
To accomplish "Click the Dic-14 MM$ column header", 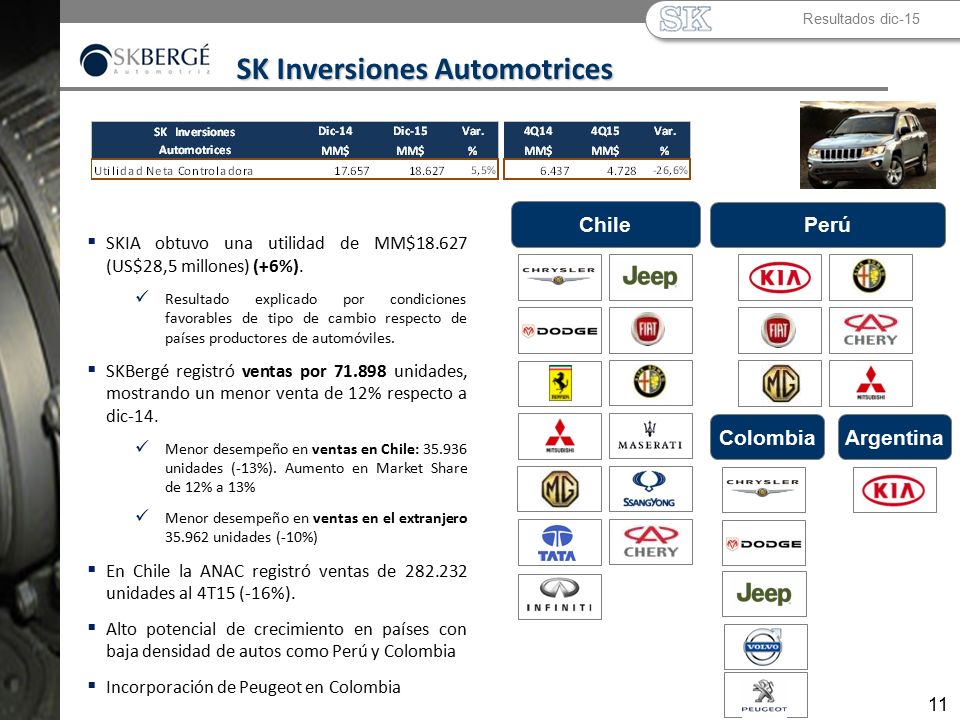I will [x=335, y=141].
